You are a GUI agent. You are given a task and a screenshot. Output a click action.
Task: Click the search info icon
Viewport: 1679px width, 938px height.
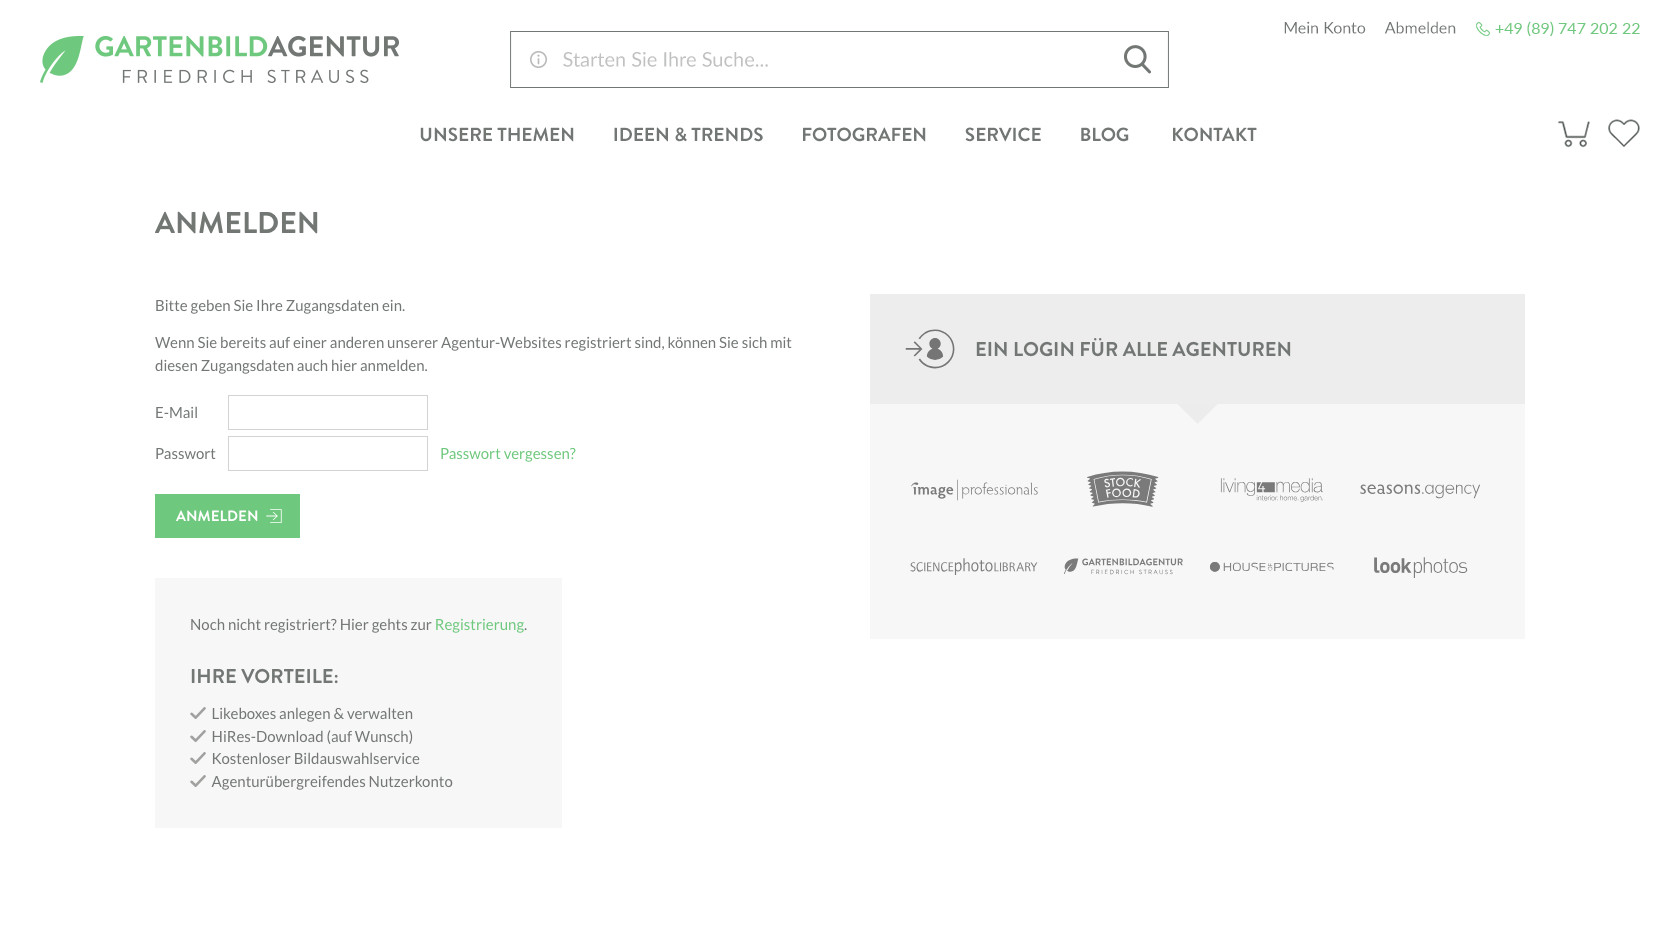(x=538, y=60)
